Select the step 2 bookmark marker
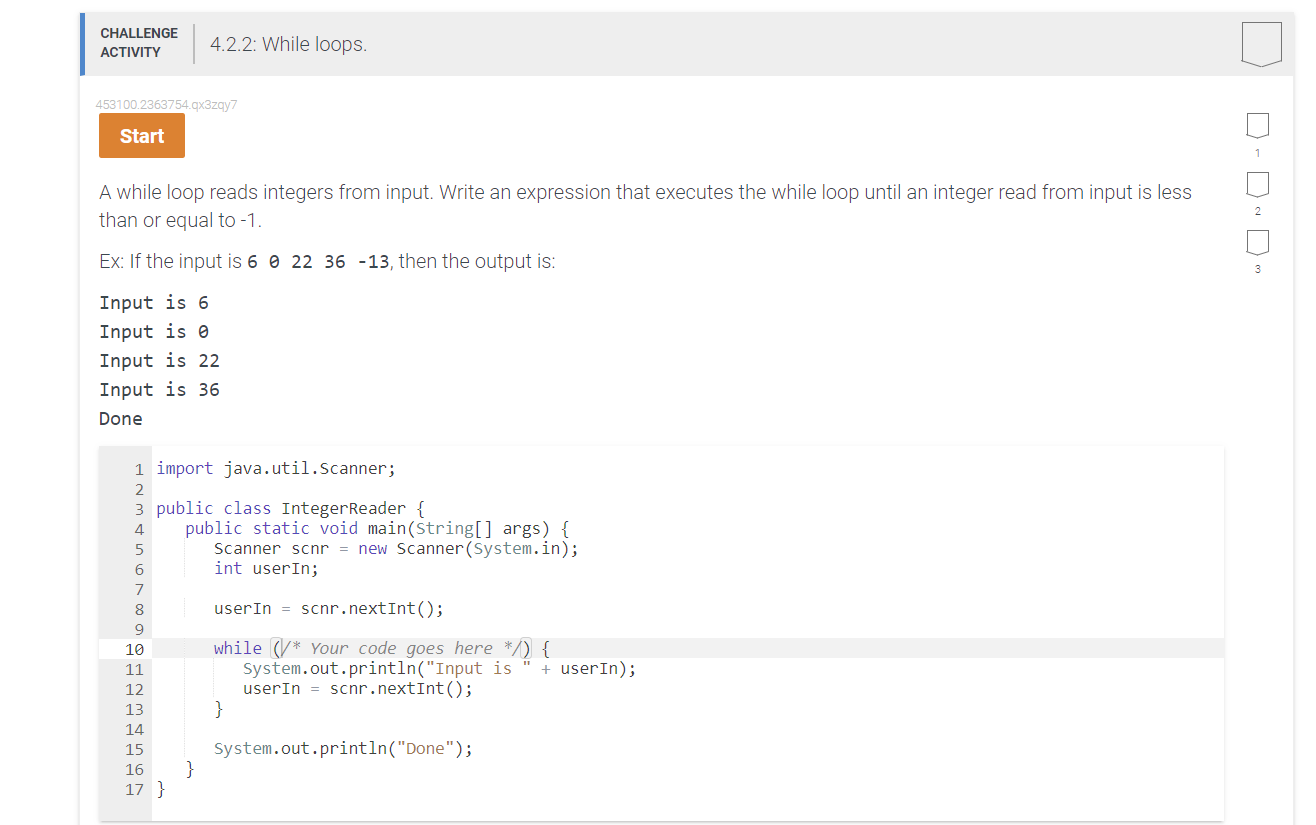Viewport: 1316px width, 825px height. pyautogui.click(x=1257, y=184)
